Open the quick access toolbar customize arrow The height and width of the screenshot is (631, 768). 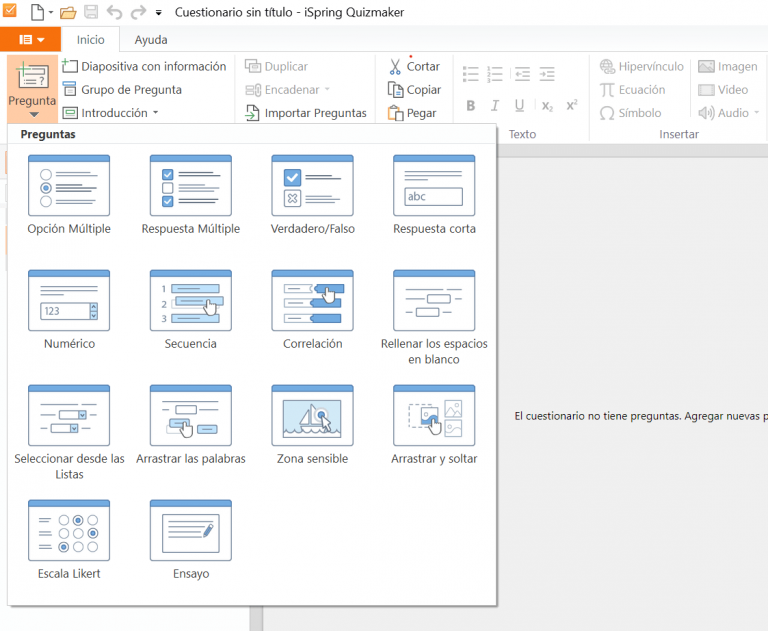click(x=159, y=13)
